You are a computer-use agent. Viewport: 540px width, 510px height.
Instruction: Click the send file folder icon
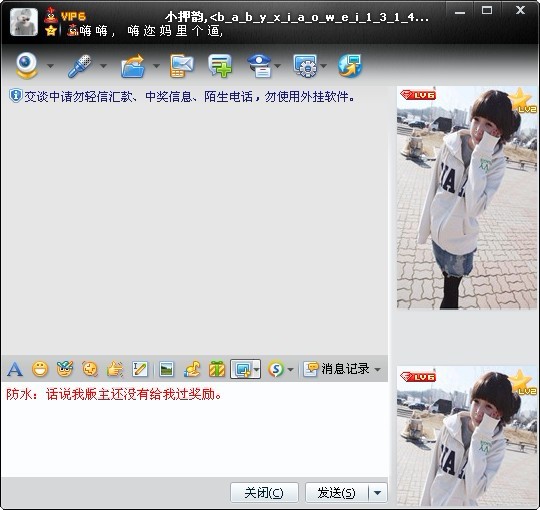[133, 65]
